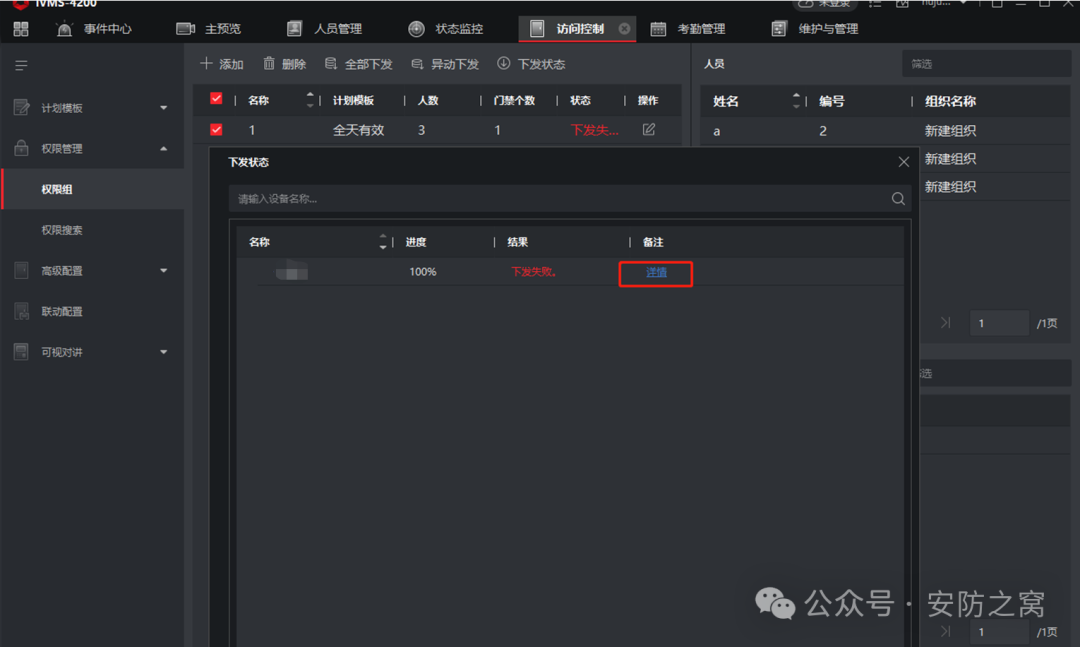
Task: Click the 删除 button
Action: click(x=284, y=64)
